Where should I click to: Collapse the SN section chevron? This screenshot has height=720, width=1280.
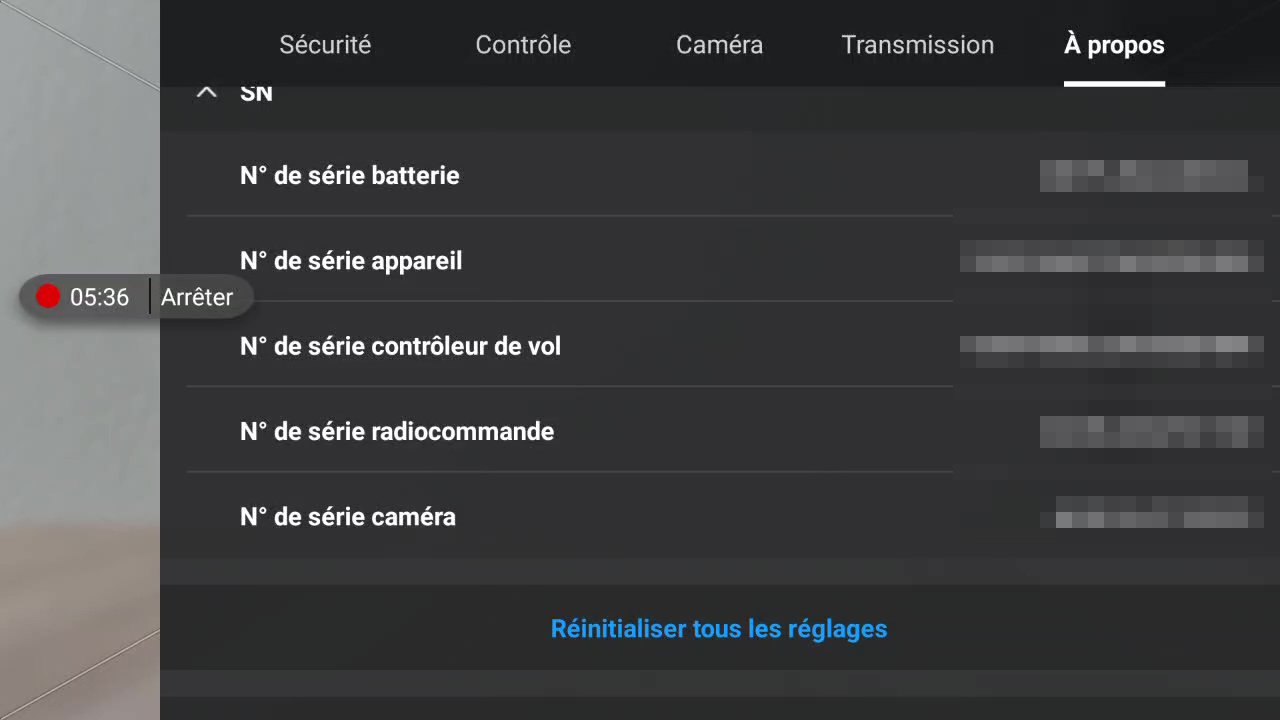point(207,93)
